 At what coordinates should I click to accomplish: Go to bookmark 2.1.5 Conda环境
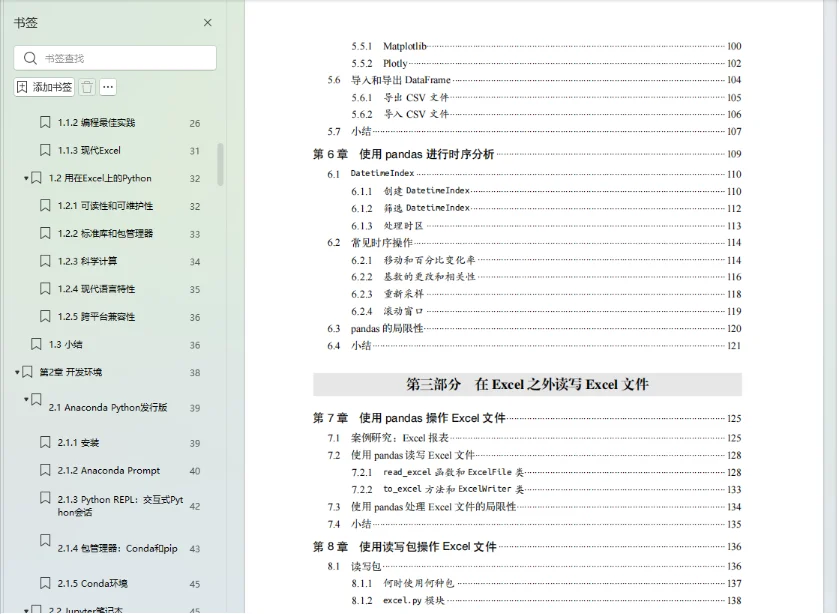click(x=93, y=583)
